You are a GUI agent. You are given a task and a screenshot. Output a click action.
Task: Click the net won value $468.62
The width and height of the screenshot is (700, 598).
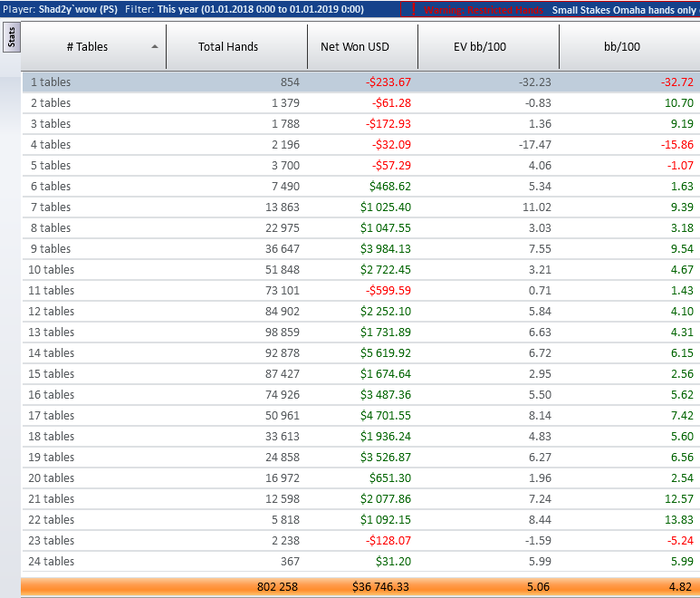(390, 186)
